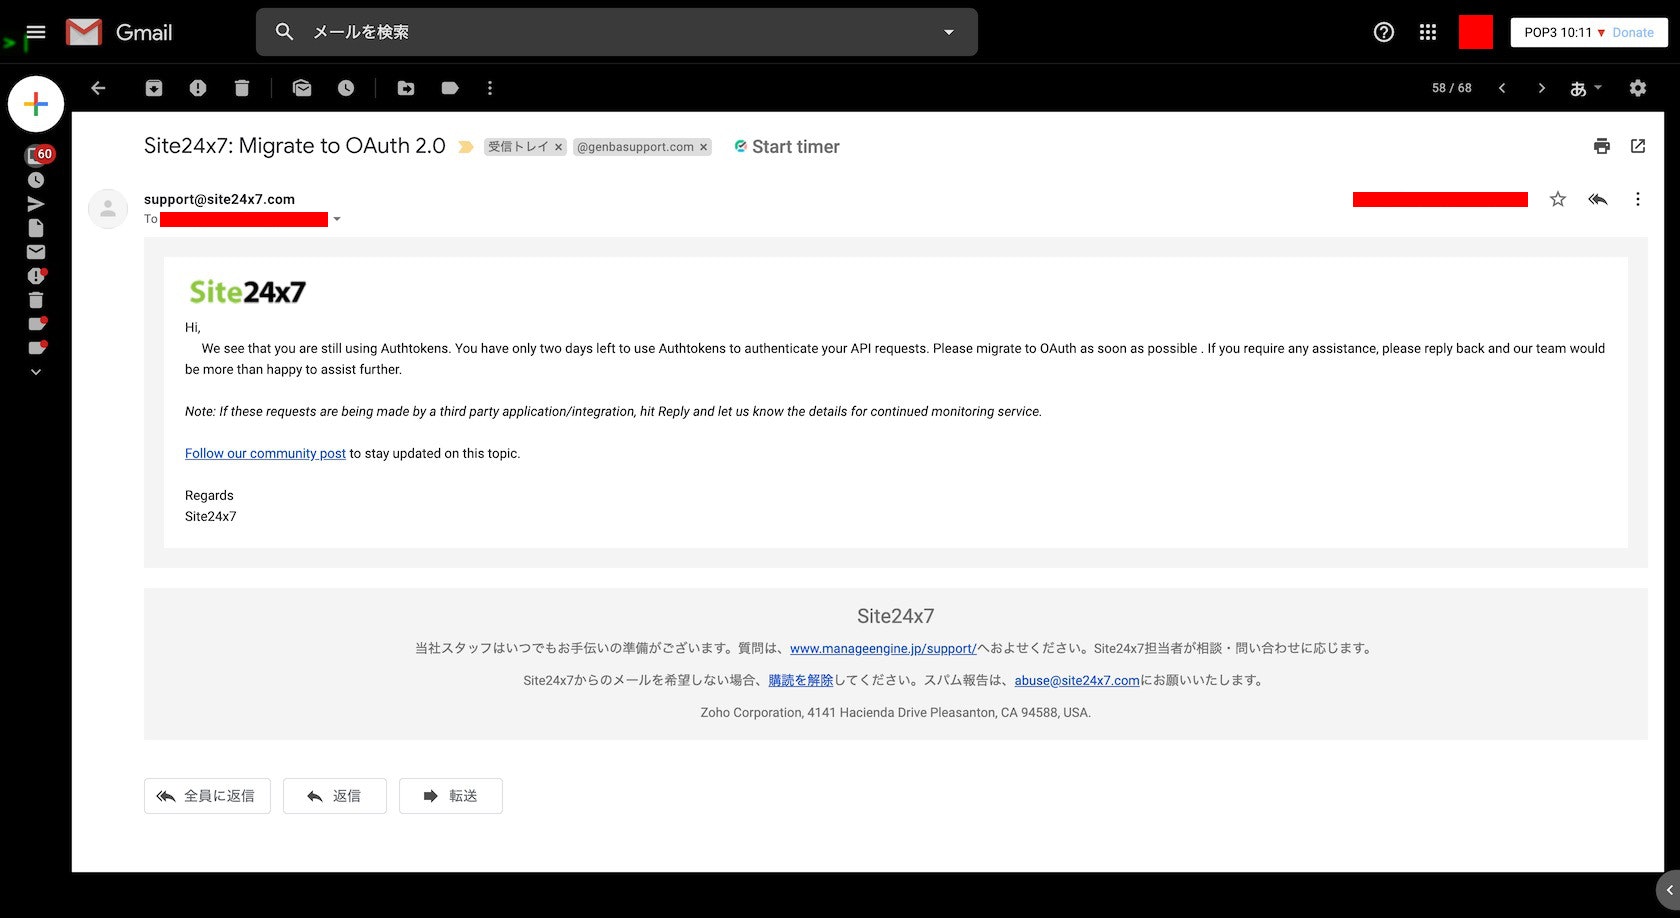This screenshot has height=918, width=1680.
Task: Print the email
Action: point(1601,146)
